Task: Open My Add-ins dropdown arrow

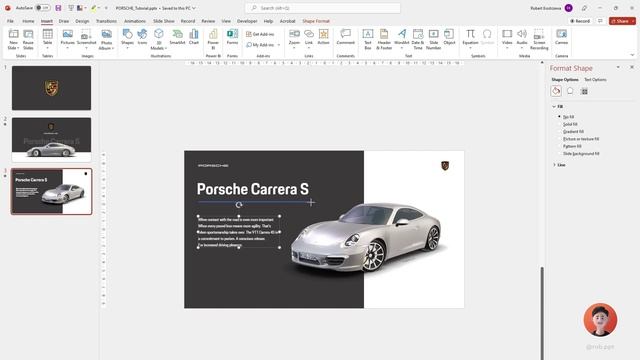Action: point(279,45)
